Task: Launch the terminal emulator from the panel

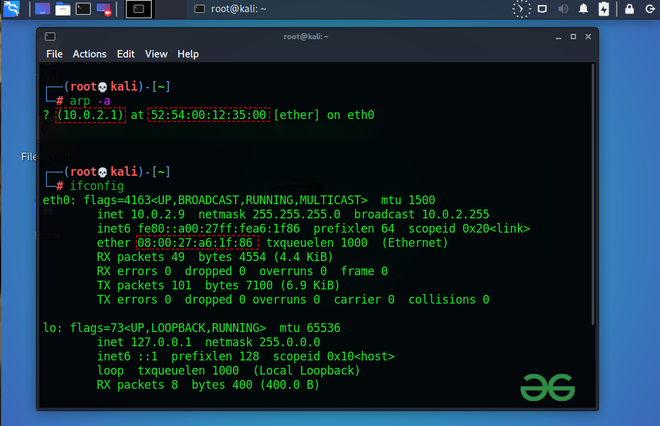Action: (84, 9)
